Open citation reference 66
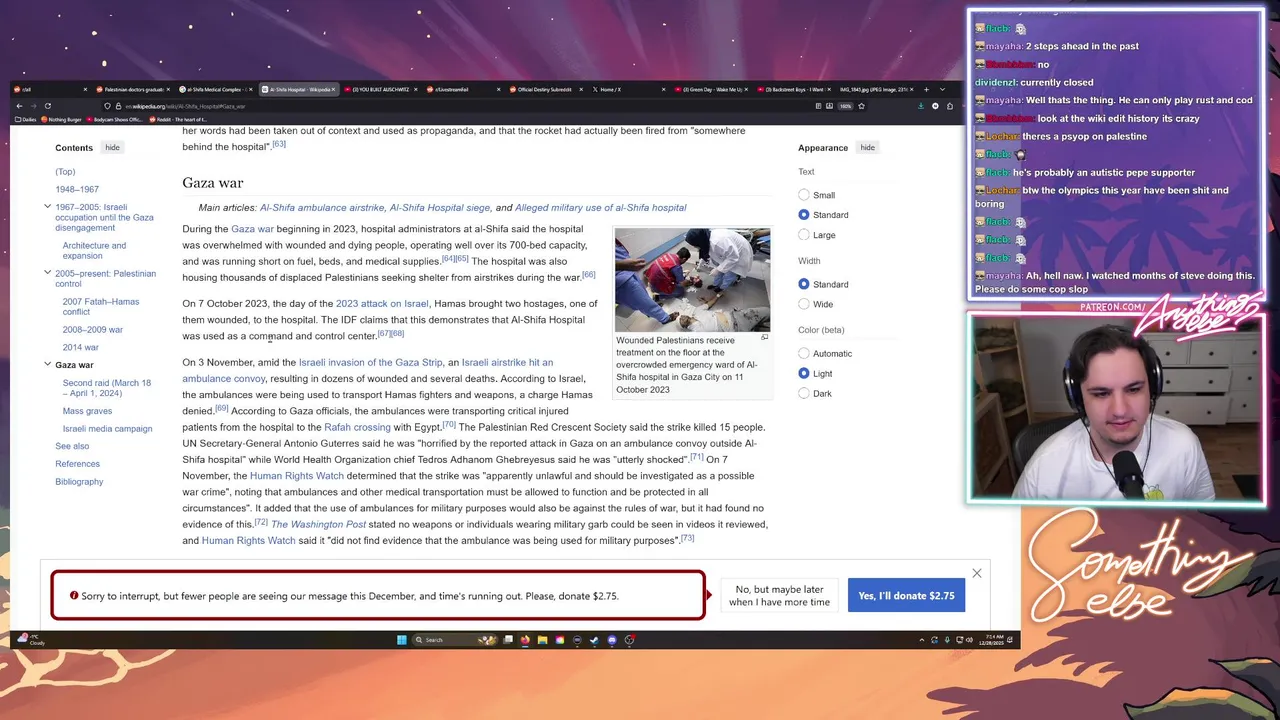This screenshot has width=1280, height=720. click(x=588, y=275)
